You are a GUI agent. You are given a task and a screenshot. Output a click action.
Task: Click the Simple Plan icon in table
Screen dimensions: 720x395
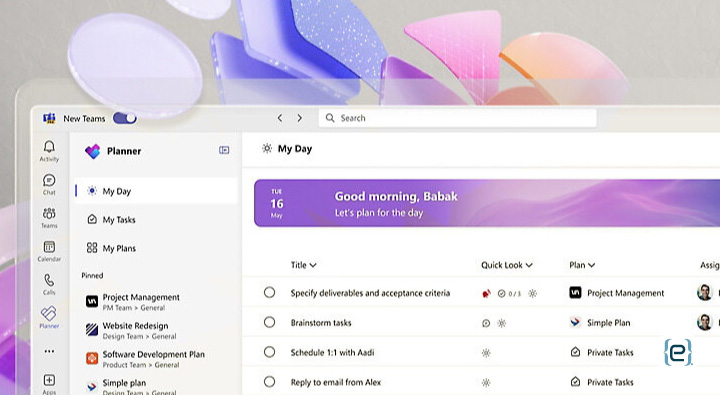pos(575,322)
